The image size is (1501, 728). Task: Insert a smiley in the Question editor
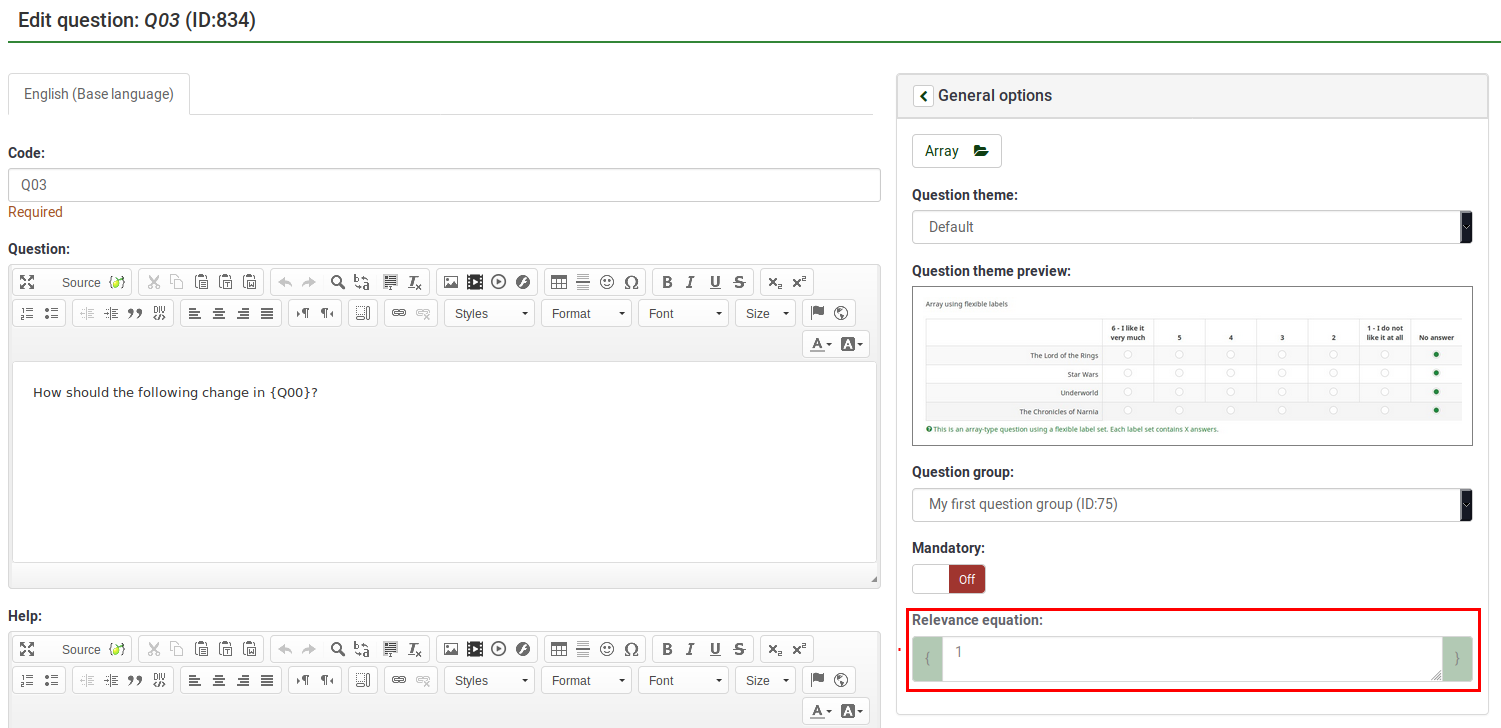coord(607,283)
